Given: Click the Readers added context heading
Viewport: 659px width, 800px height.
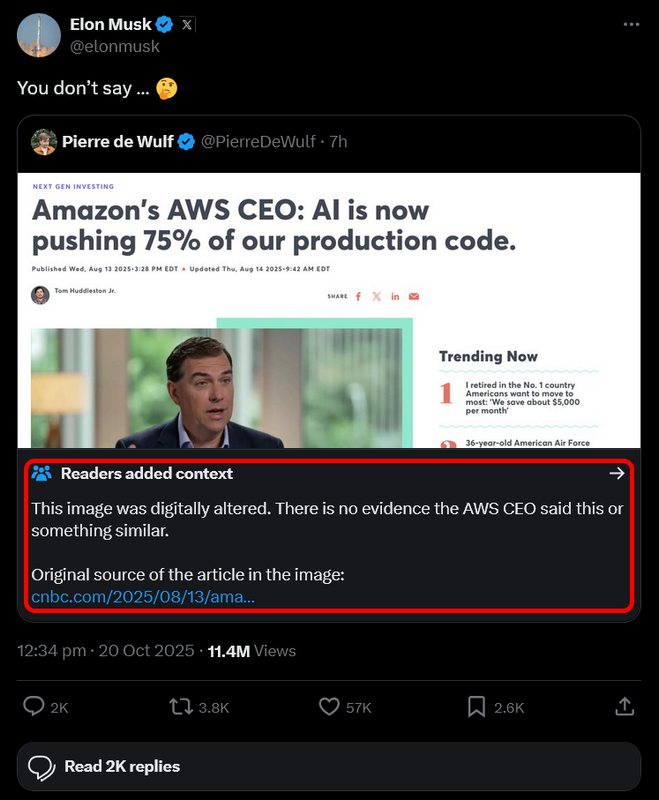Looking at the screenshot, I should coord(147,473).
